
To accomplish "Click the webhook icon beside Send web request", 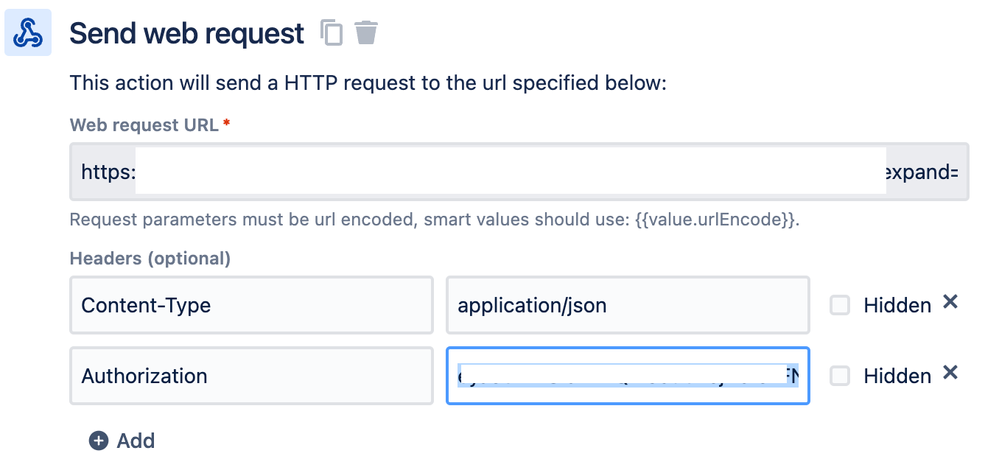I will coord(28,33).
